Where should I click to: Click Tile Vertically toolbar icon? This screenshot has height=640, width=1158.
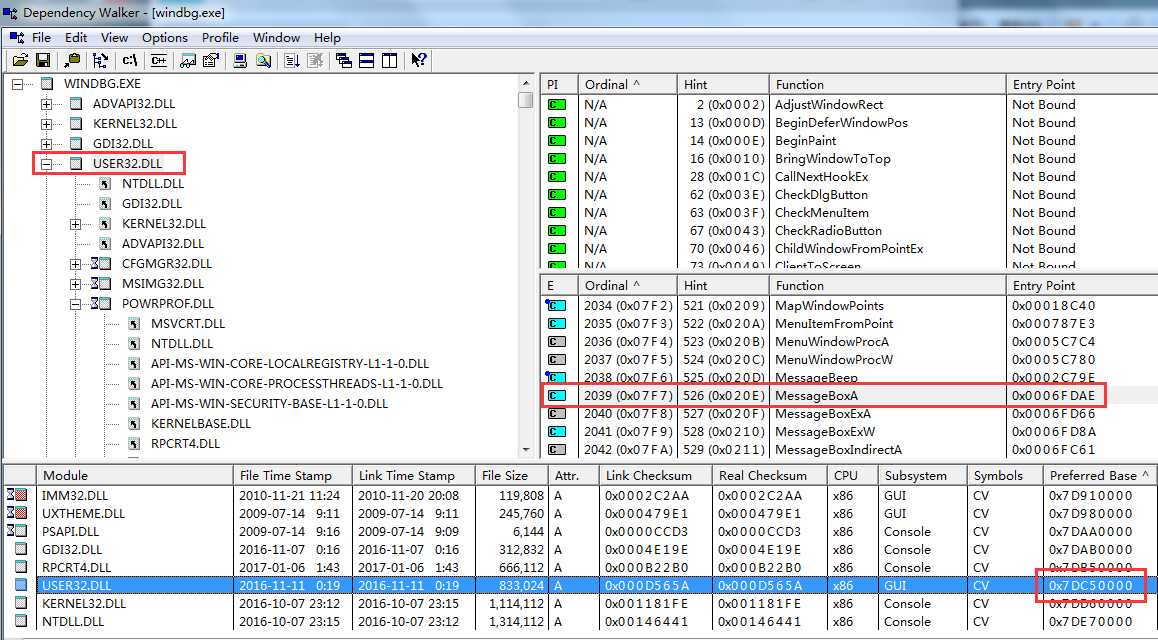[x=389, y=61]
